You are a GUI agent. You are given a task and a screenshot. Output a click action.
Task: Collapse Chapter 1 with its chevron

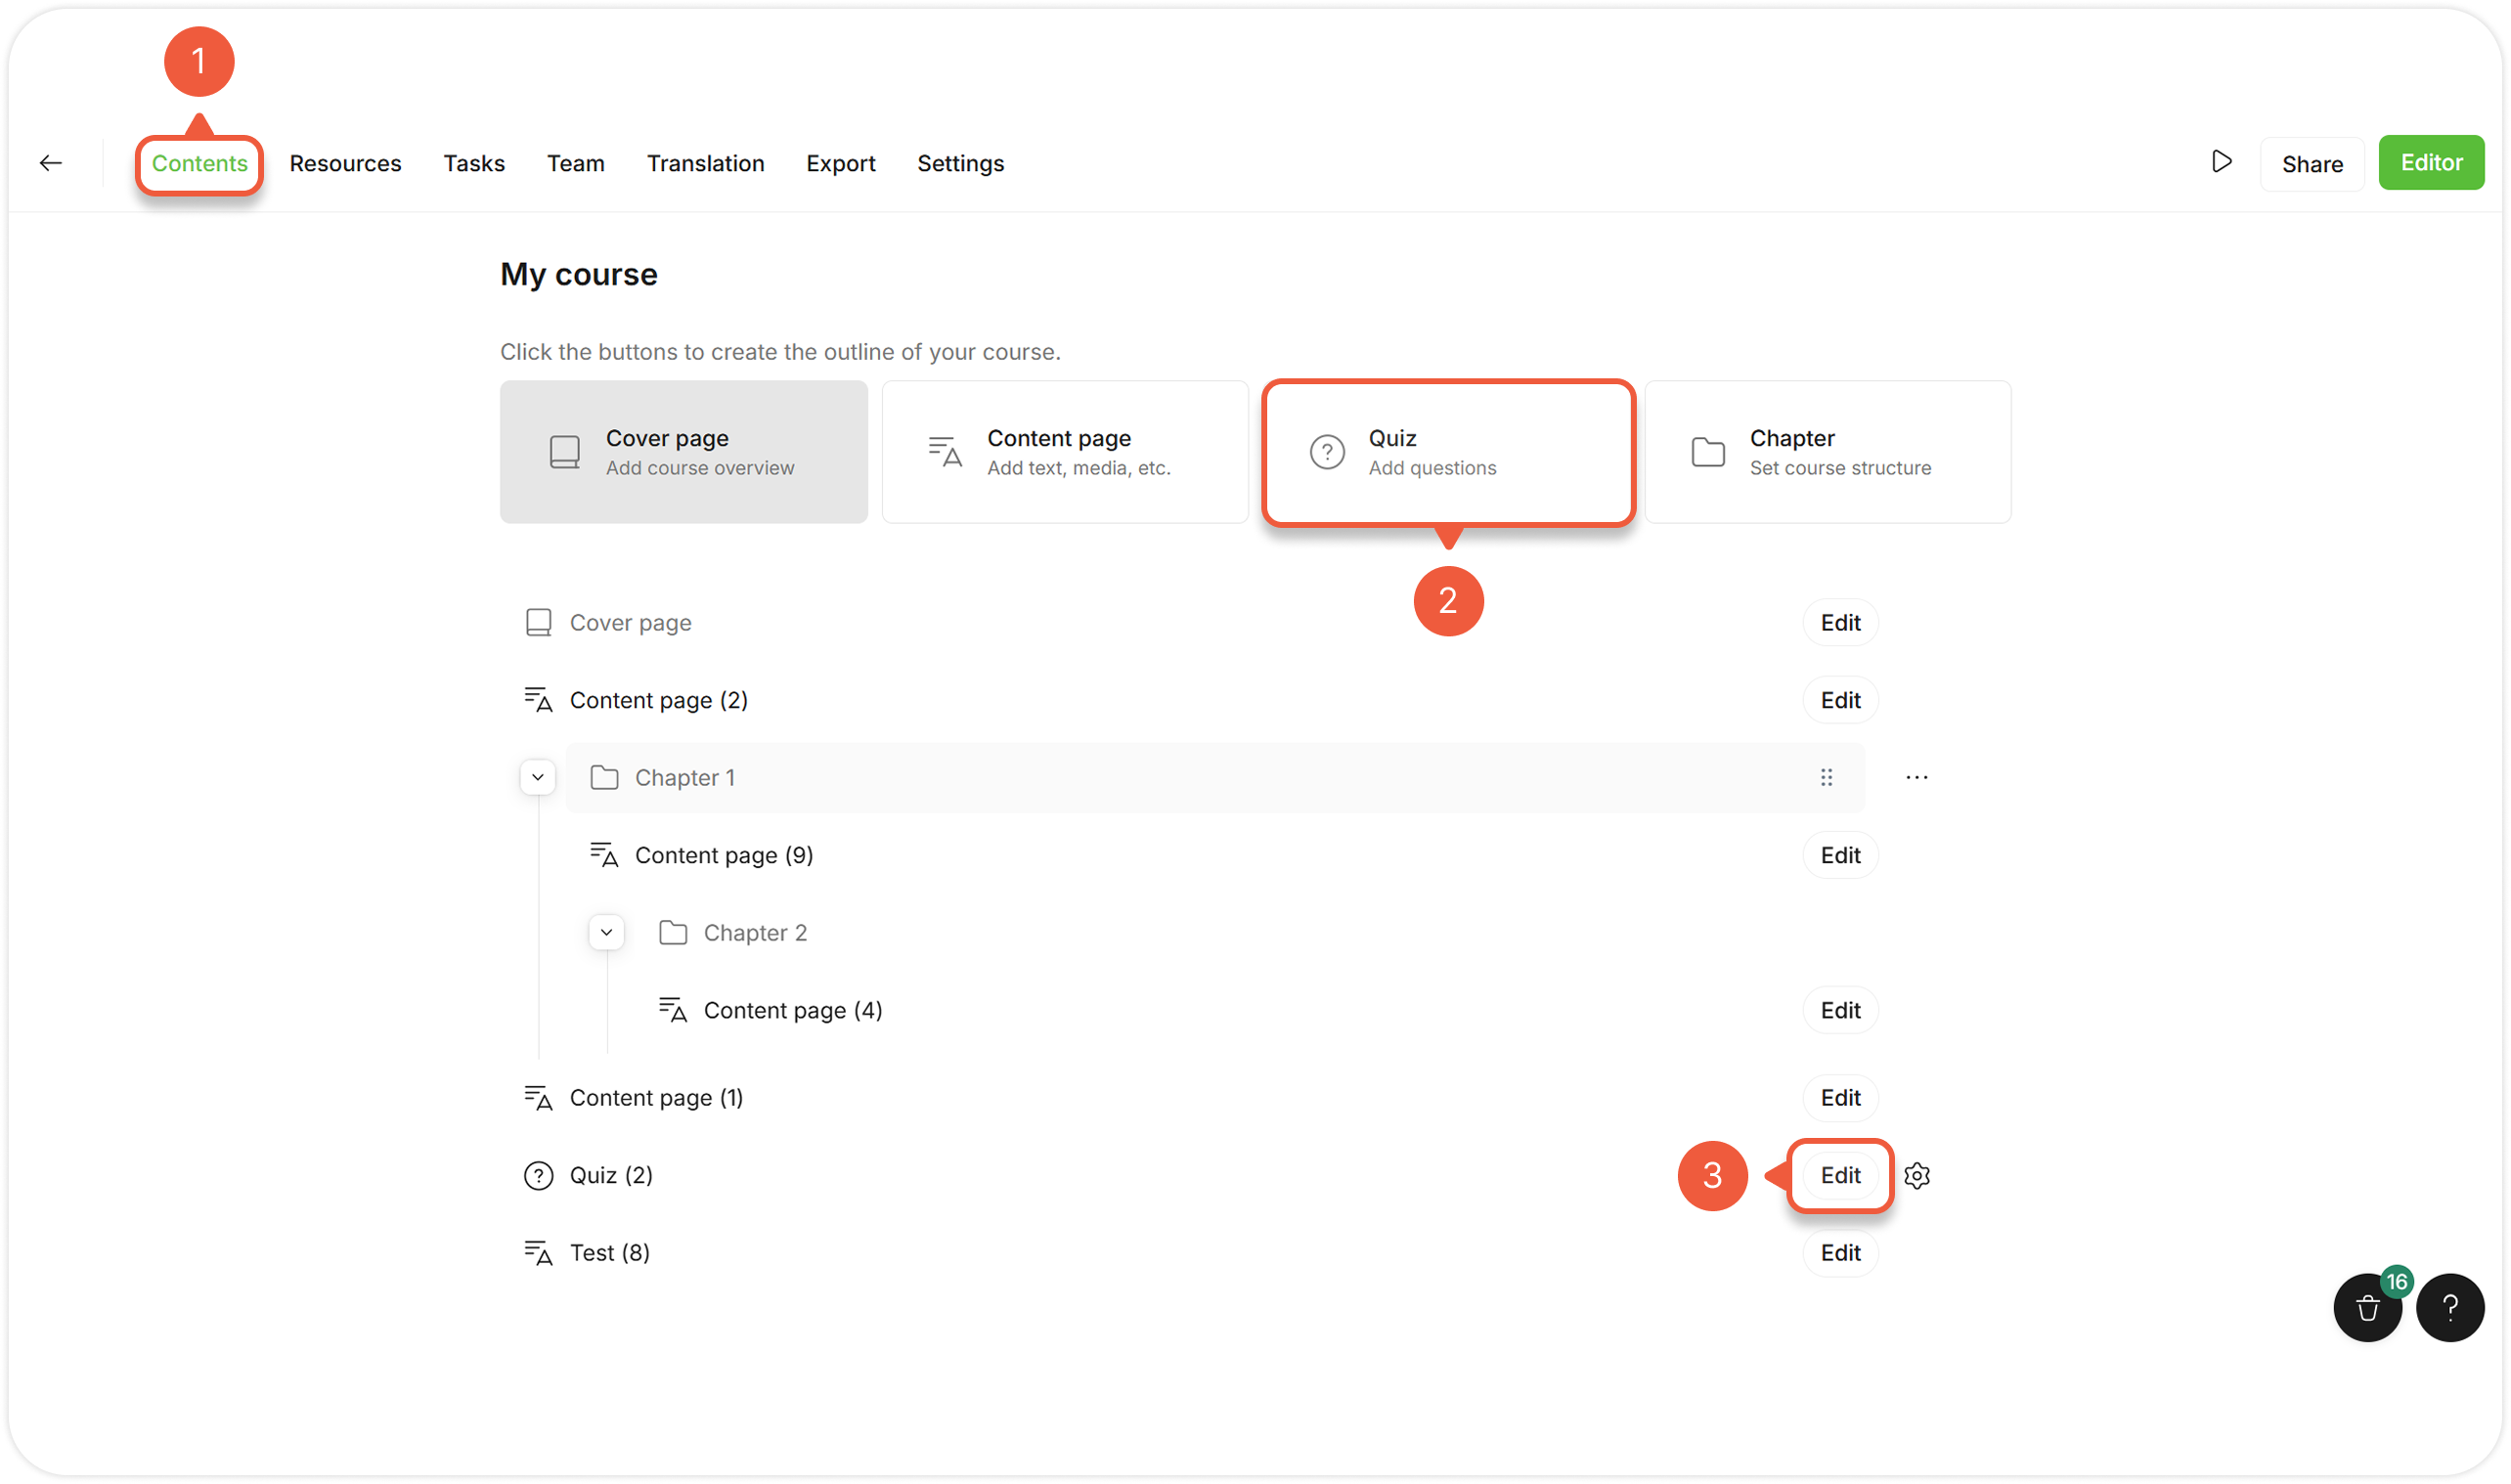click(x=538, y=778)
